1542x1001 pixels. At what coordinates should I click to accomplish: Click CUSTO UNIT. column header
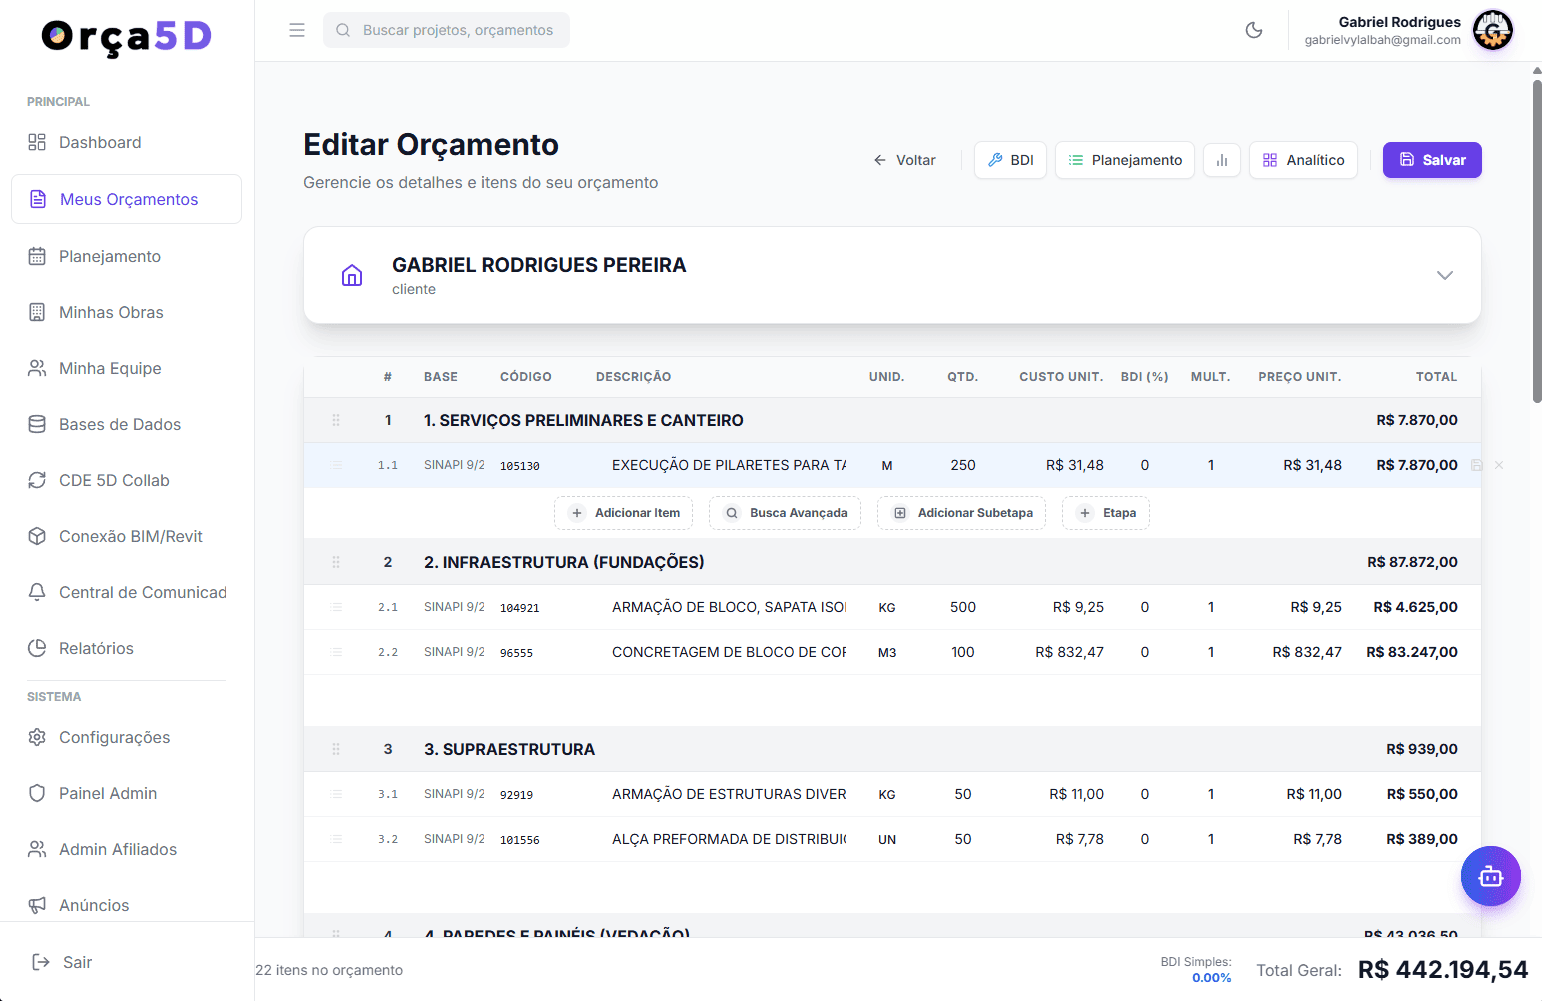1061,377
